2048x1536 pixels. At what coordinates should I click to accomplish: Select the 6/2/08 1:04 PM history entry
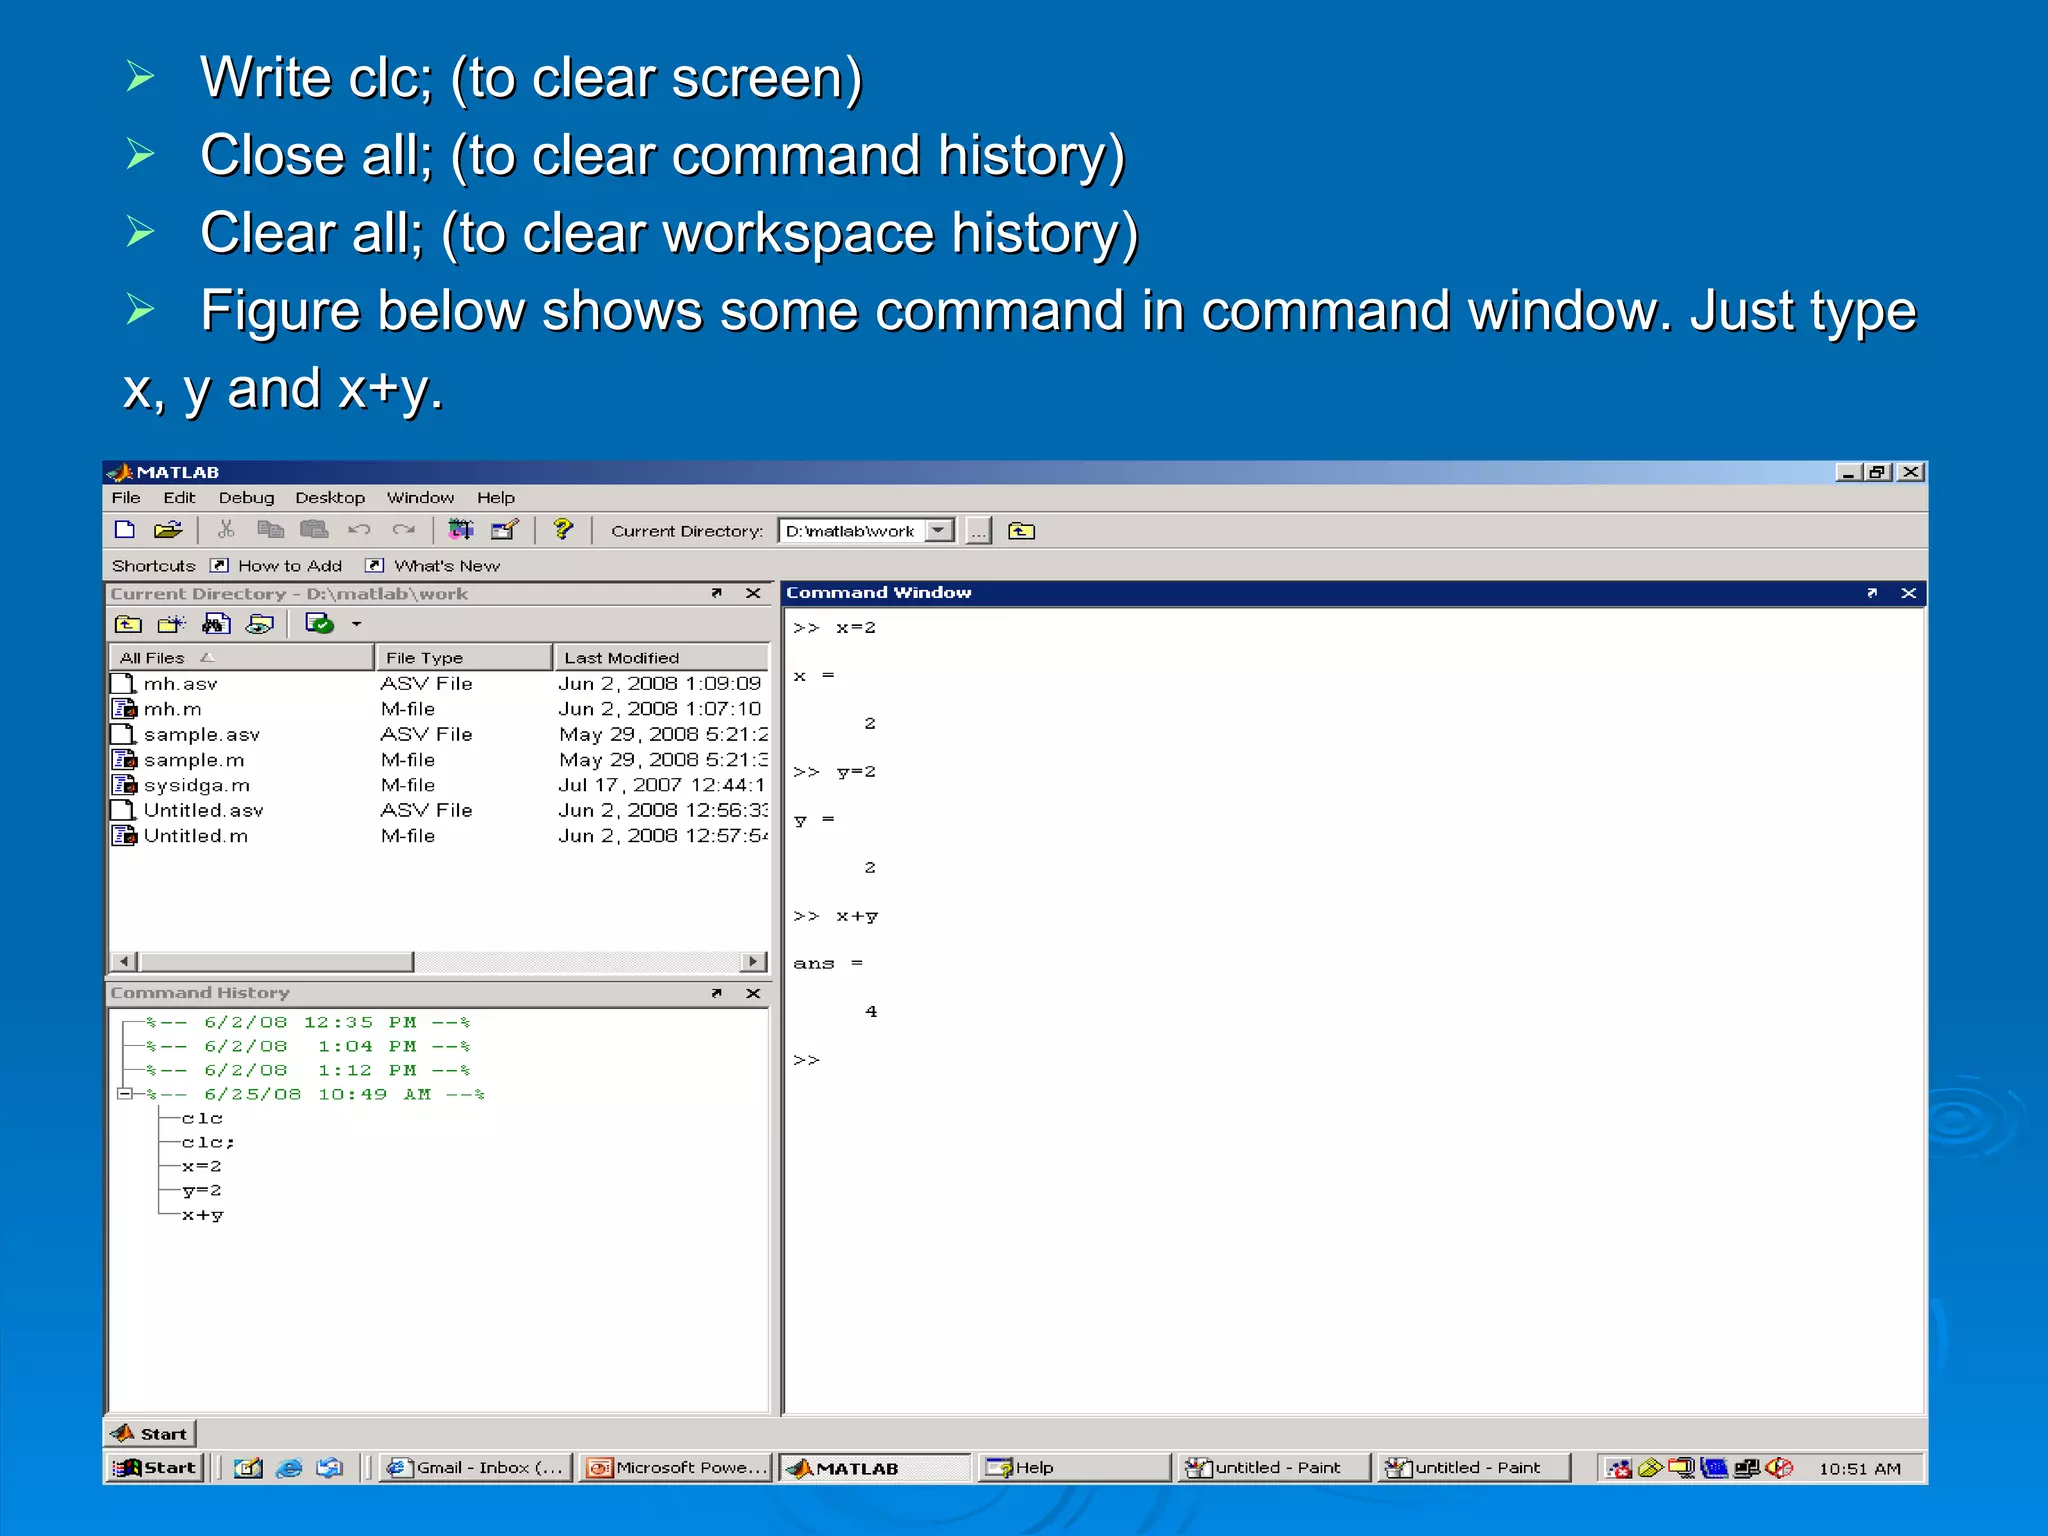click(x=308, y=1046)
